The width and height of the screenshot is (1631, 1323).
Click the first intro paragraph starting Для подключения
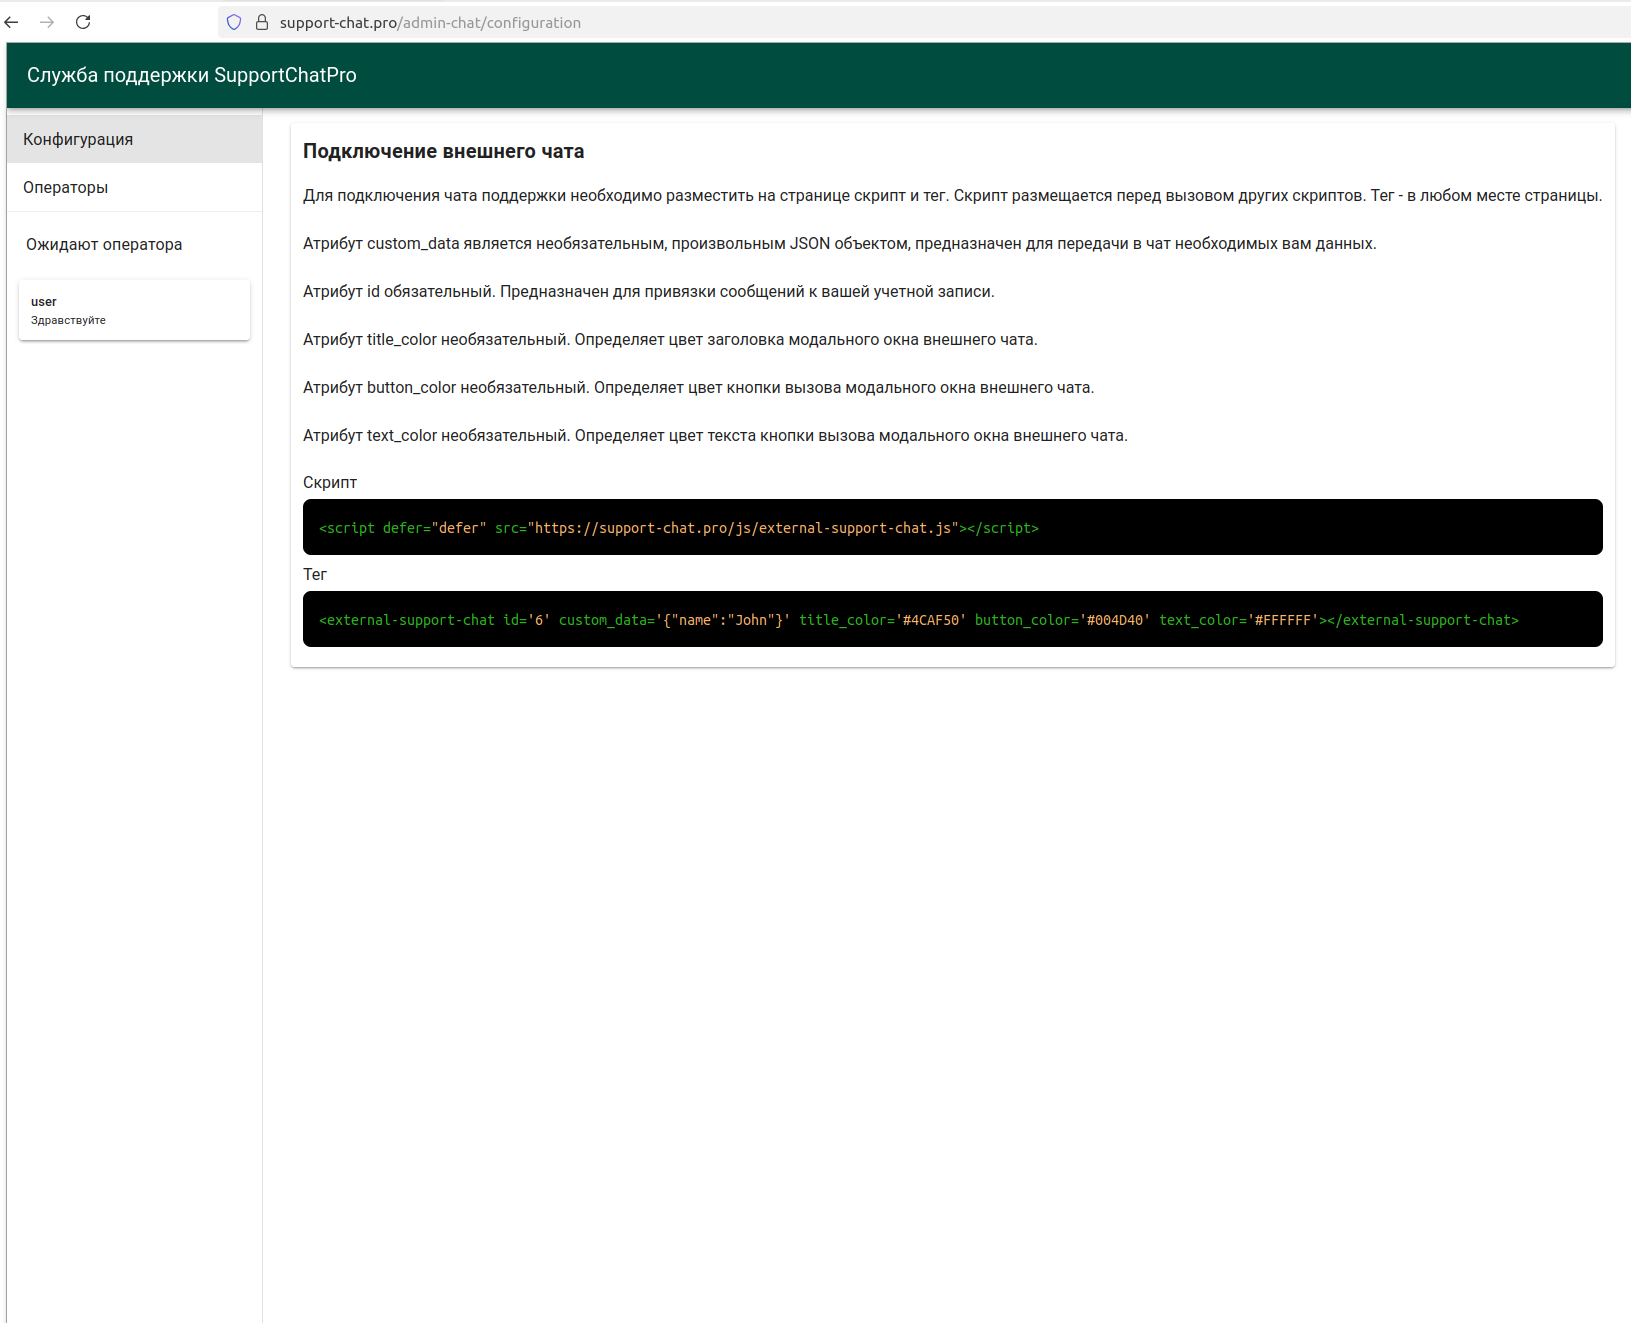click(x=952, y=195)
